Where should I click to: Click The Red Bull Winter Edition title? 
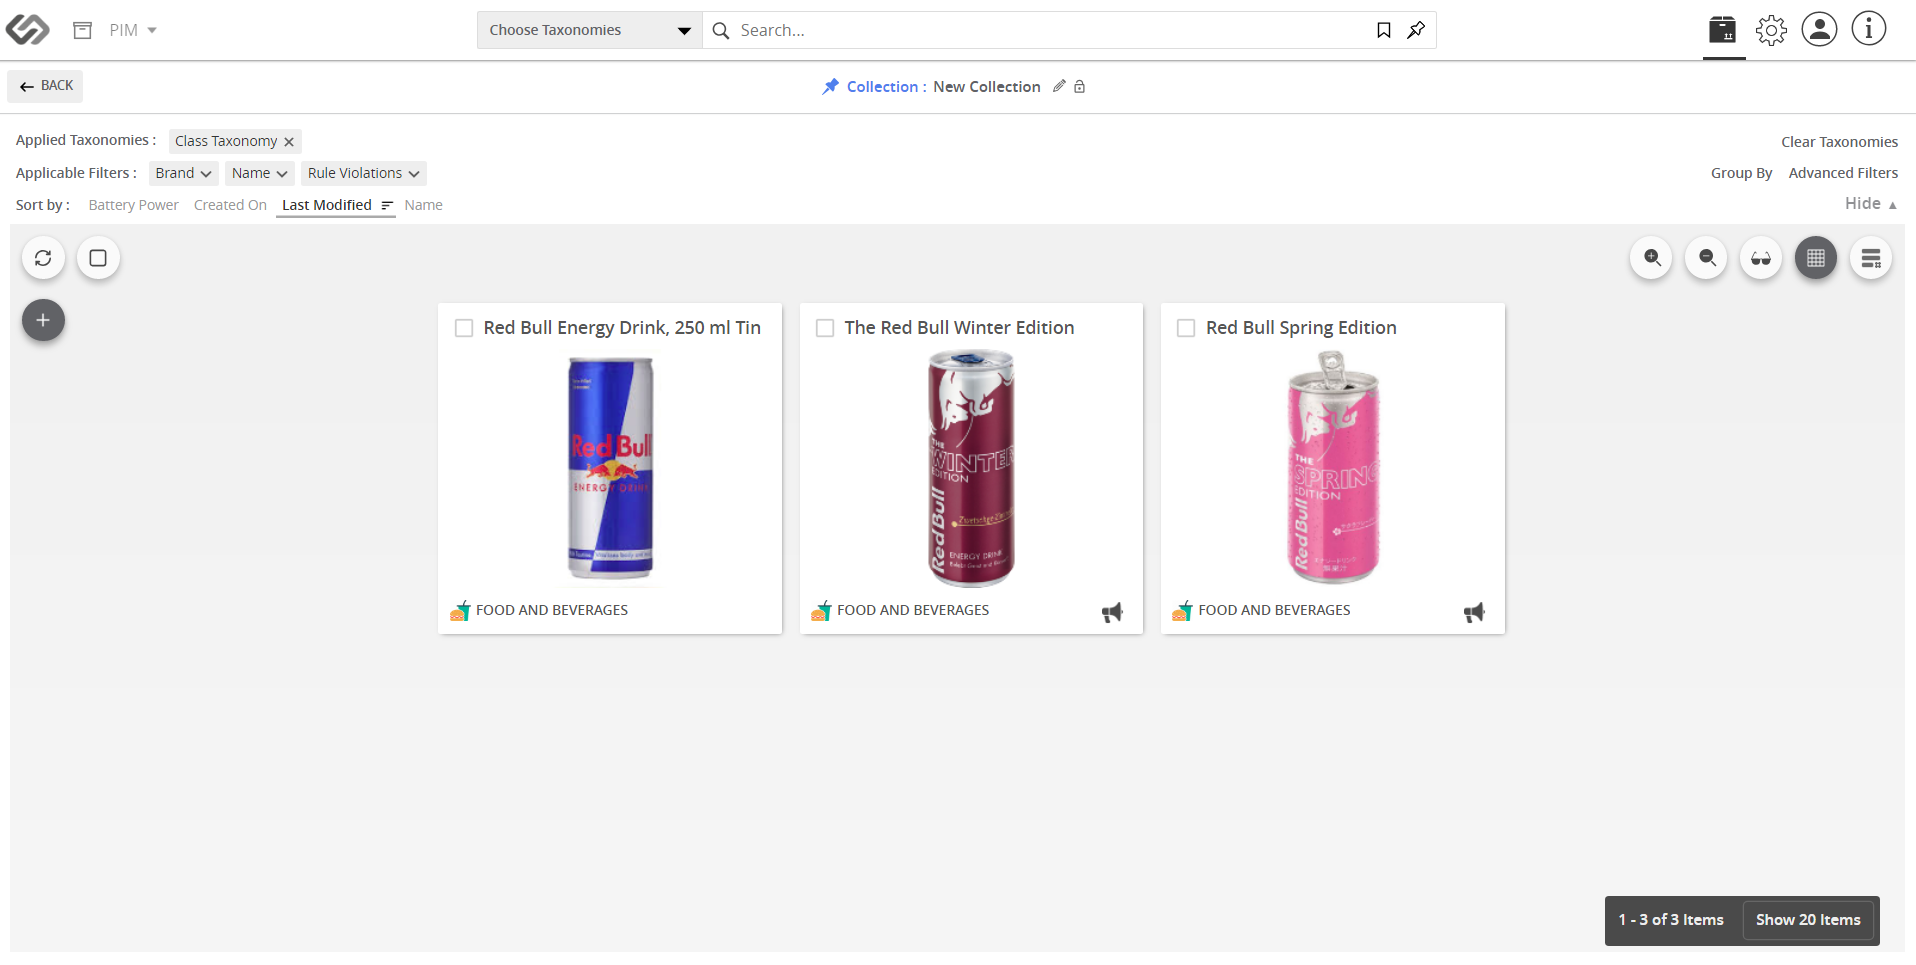(959, 328)
